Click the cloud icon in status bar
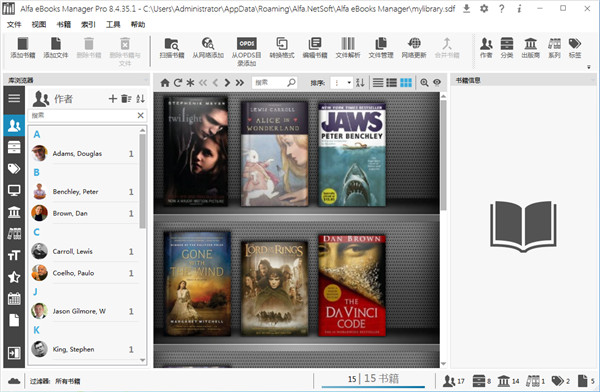Screen dimensions: 600x392 pos(14,381)
